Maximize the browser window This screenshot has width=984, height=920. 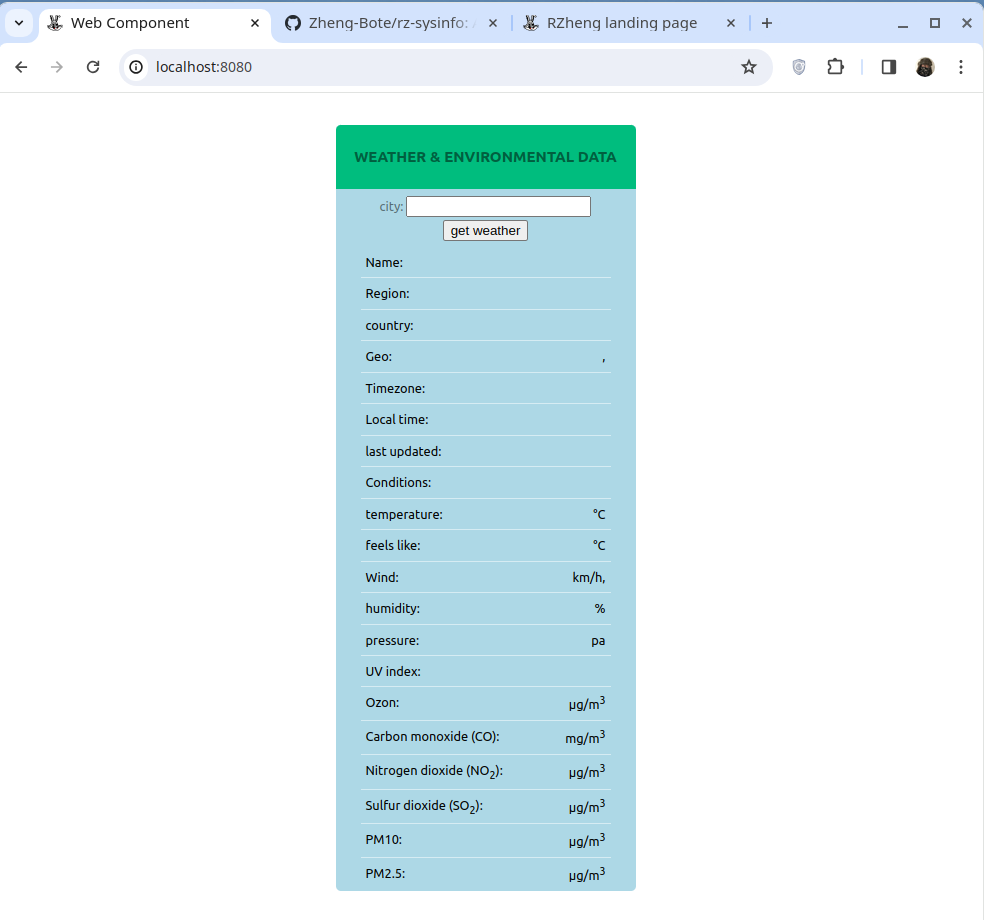[x=934, y=23]
